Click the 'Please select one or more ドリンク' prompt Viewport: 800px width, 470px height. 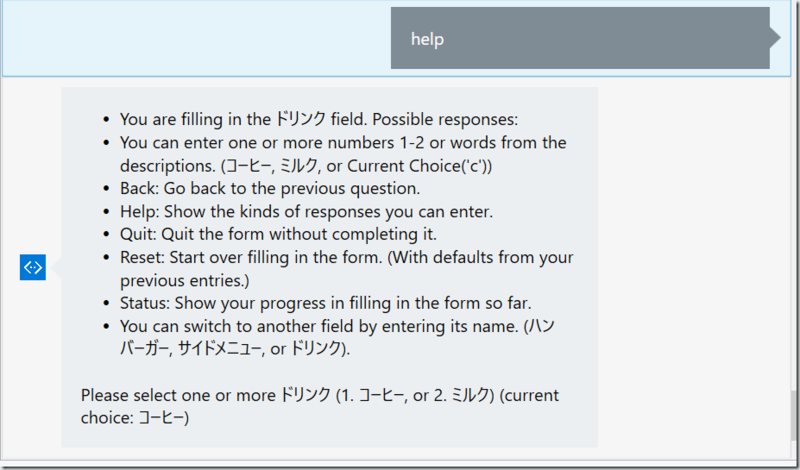point(320,406)
